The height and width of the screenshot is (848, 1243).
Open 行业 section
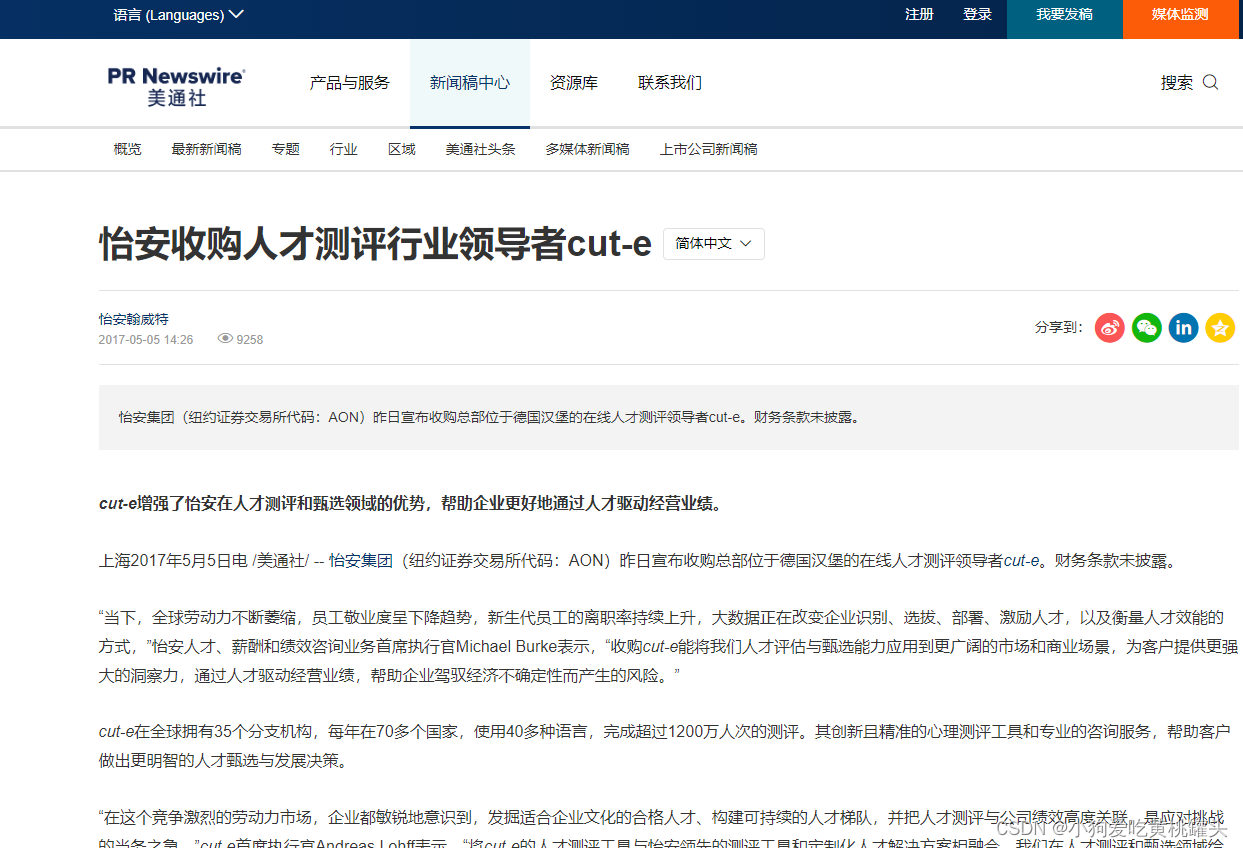click(344, 149)
